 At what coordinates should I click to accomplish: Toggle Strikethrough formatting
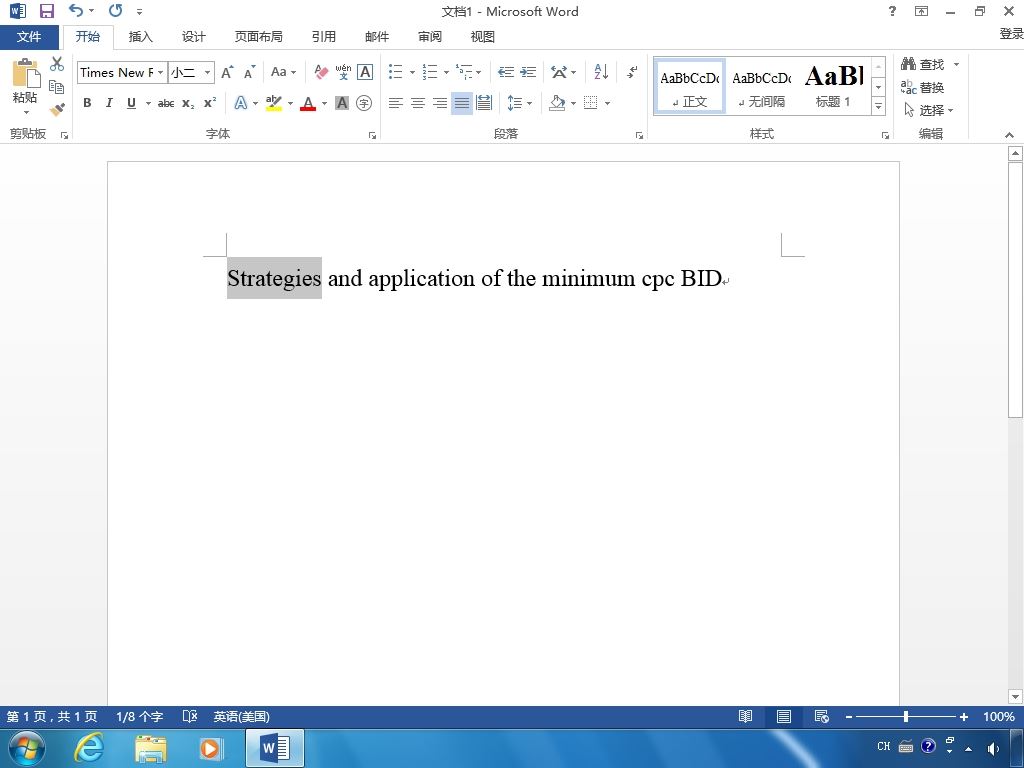coord(166,103)
